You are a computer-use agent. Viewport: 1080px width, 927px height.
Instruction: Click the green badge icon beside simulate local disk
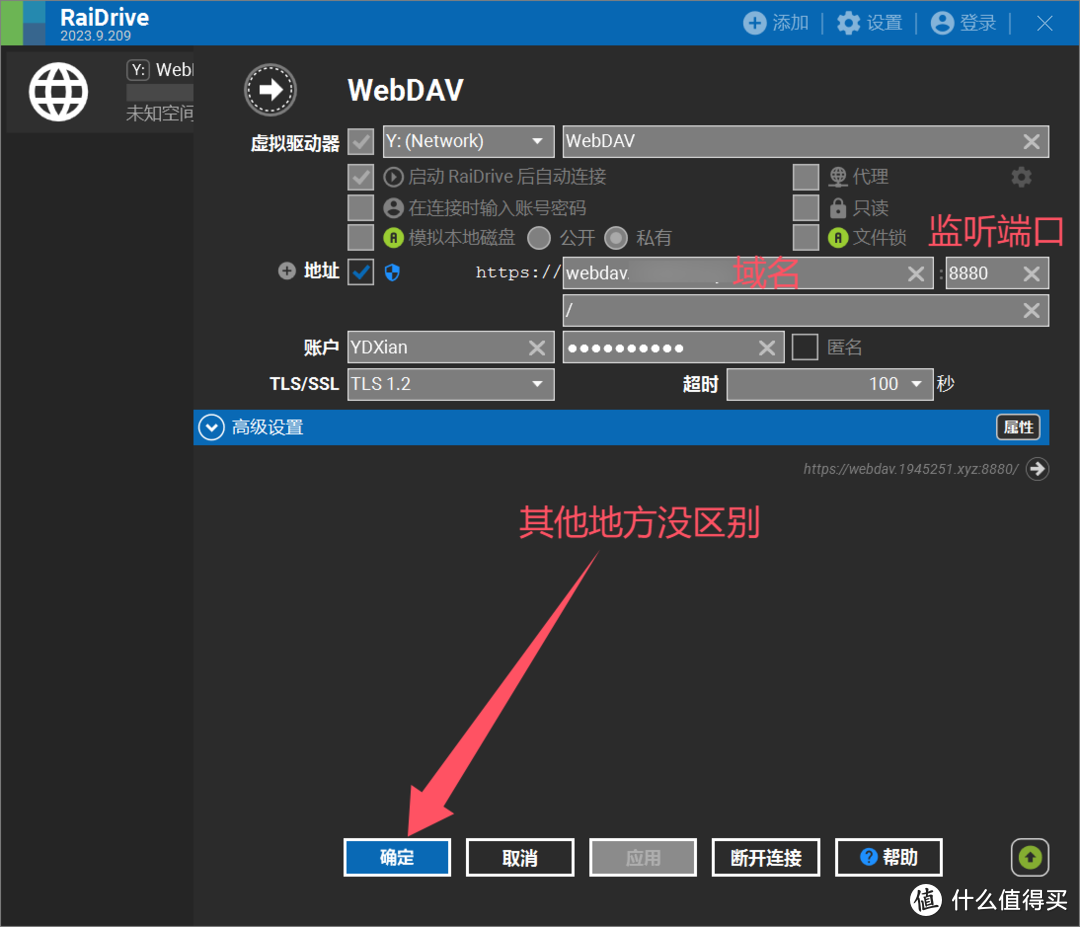pyautogui.click(x=393, y=238)
